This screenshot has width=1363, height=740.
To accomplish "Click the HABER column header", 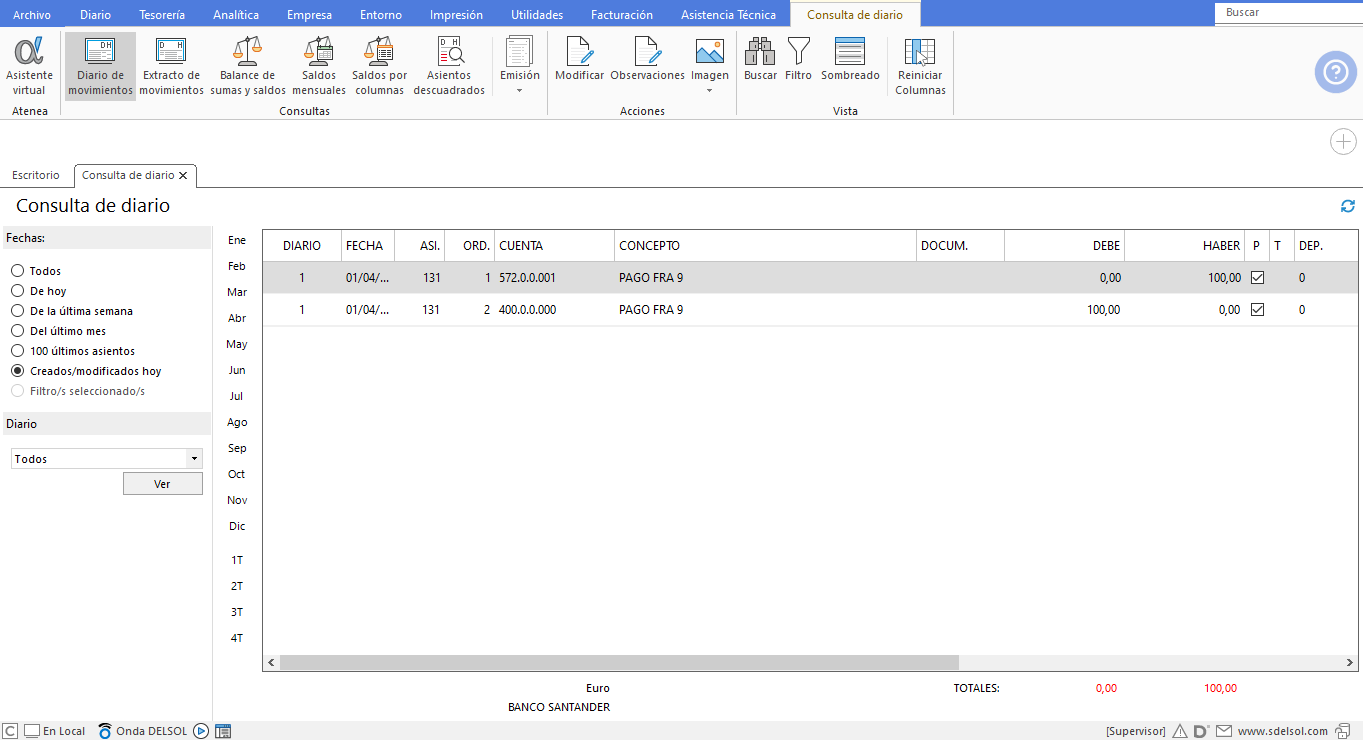I will pyautogui.click(x=1185, y=246).
